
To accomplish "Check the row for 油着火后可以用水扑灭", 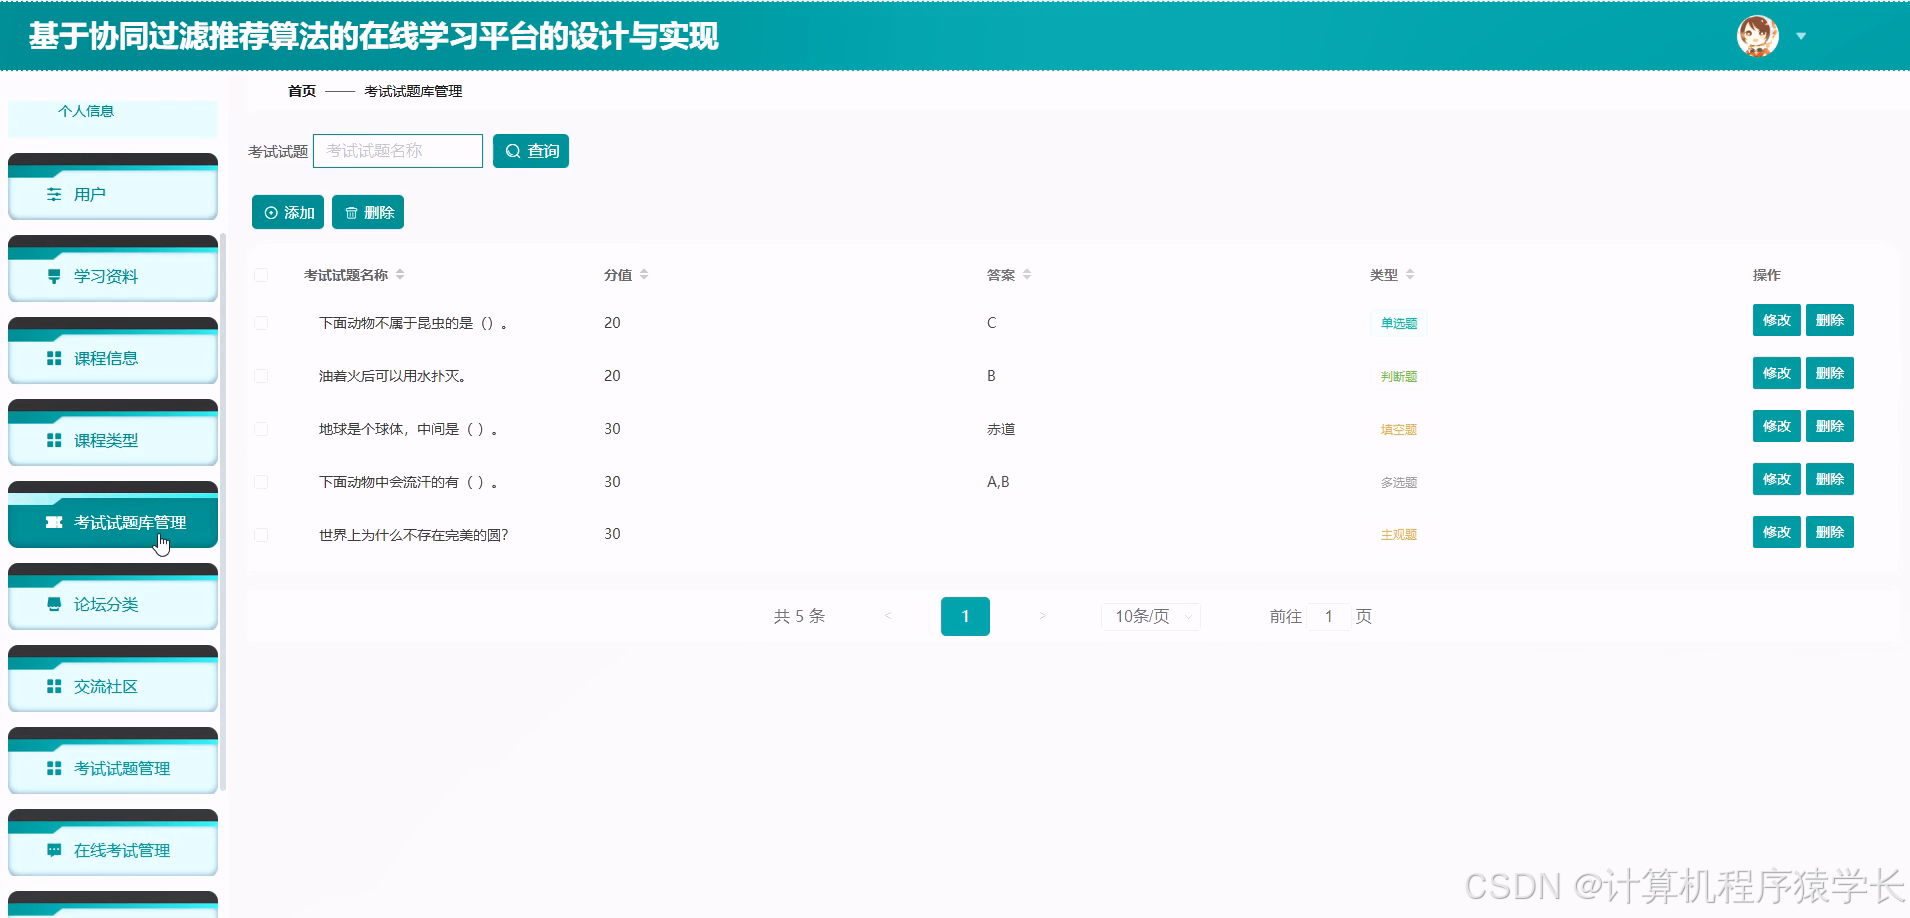I will [x=263, y=376].
